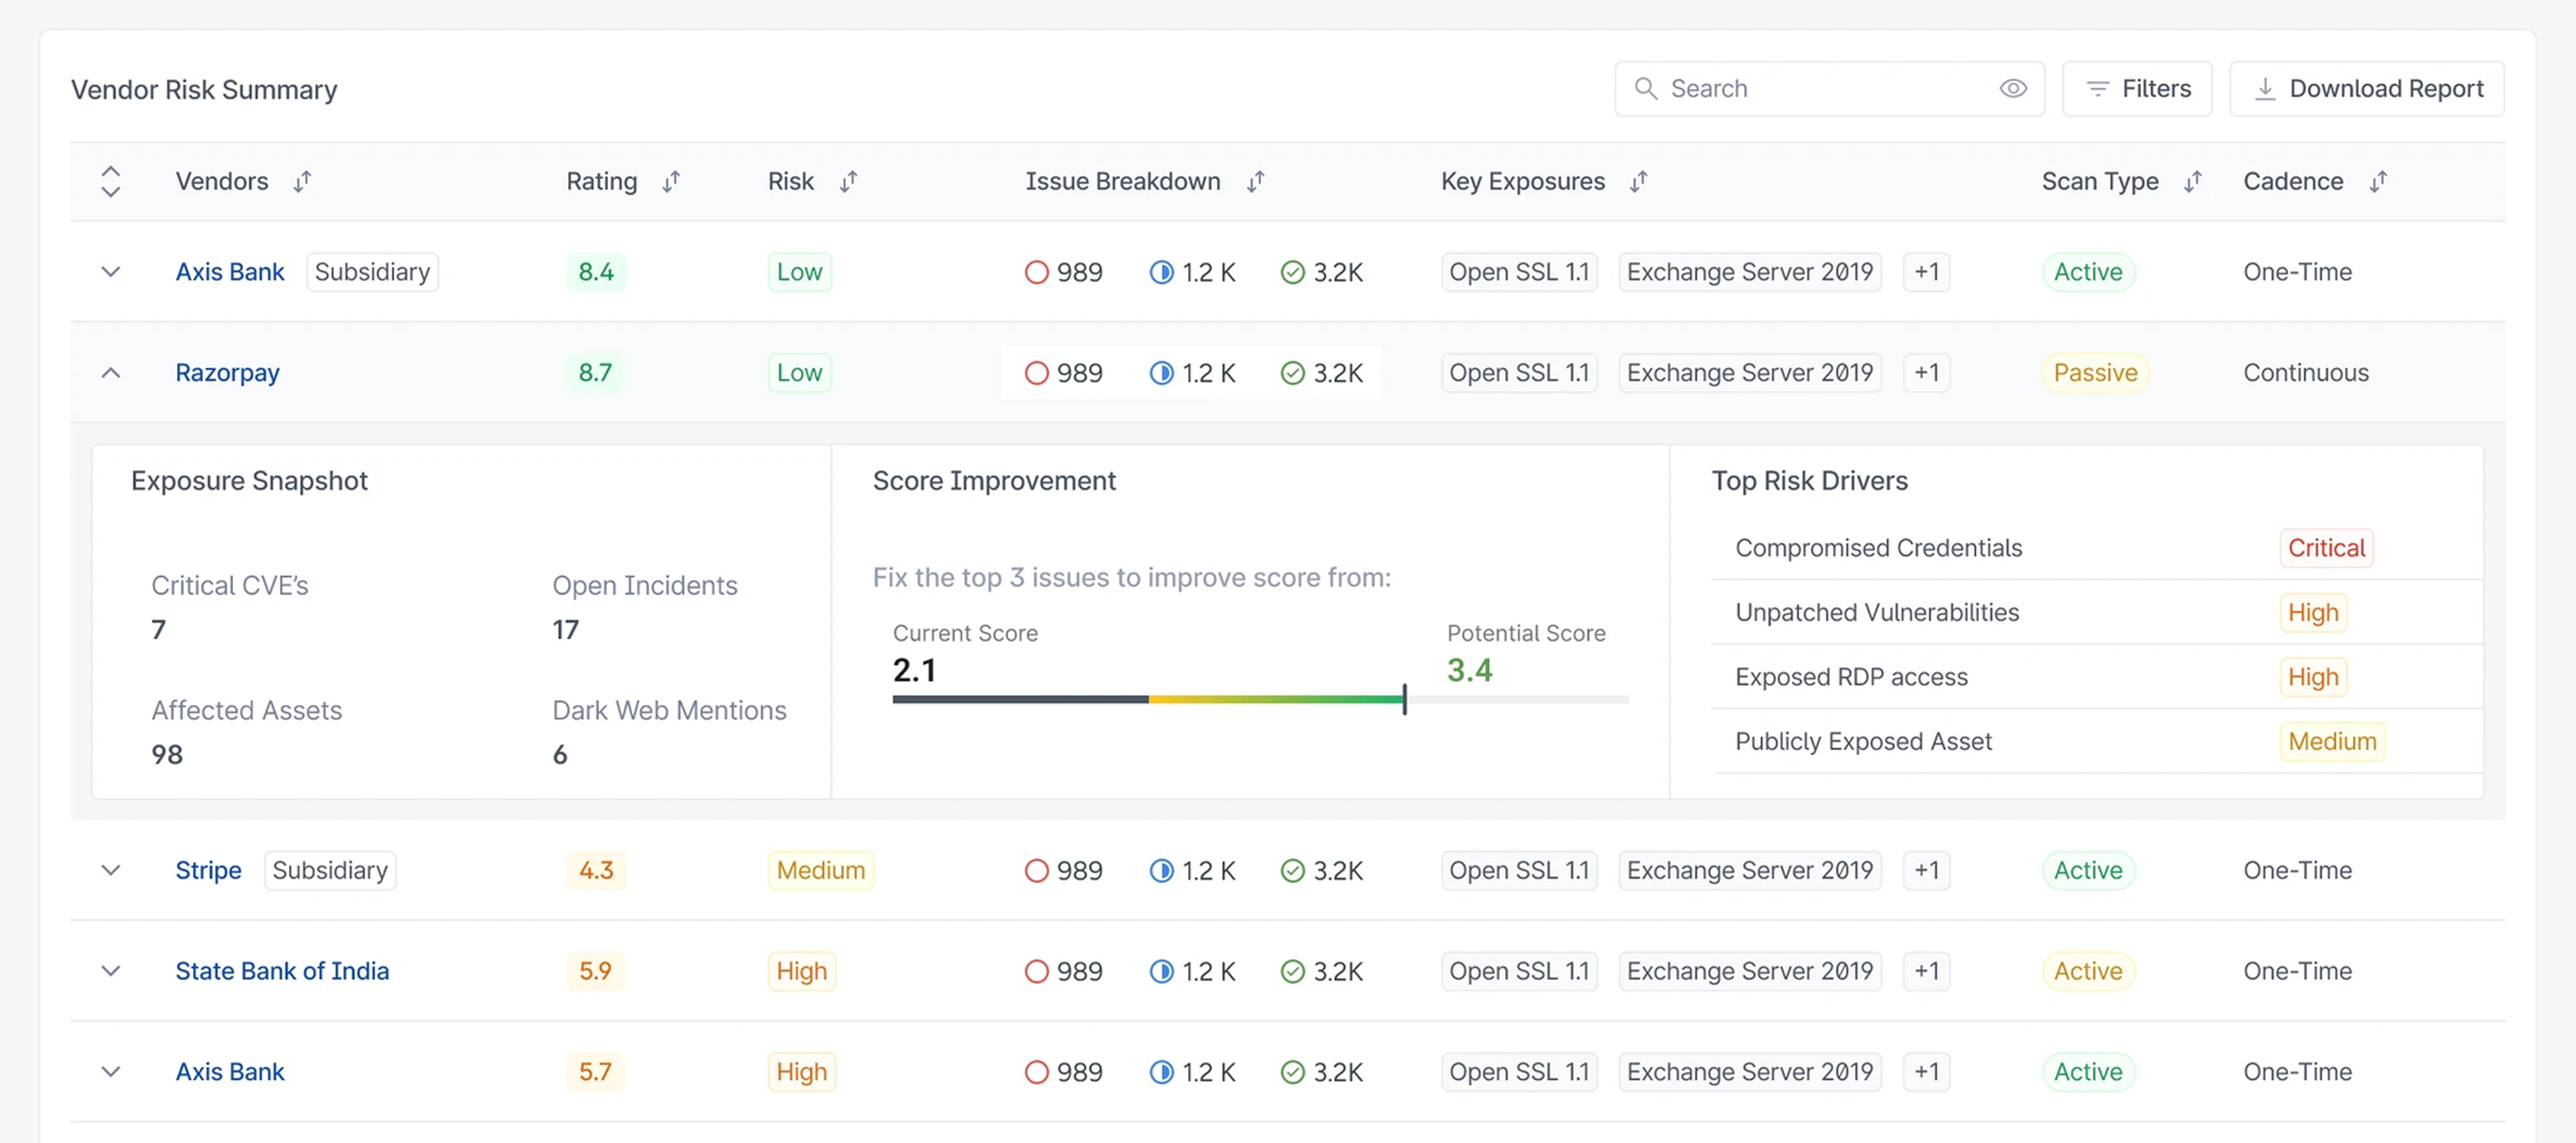
Task: Sort by Risk column arrow icon
Action: [848, 181]
